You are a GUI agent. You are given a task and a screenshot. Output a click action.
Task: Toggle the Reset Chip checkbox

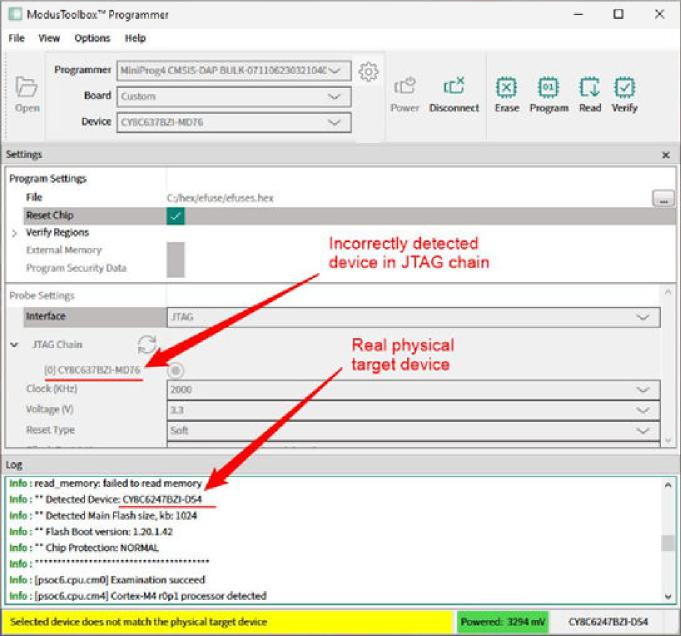click(x=175, y=216)
